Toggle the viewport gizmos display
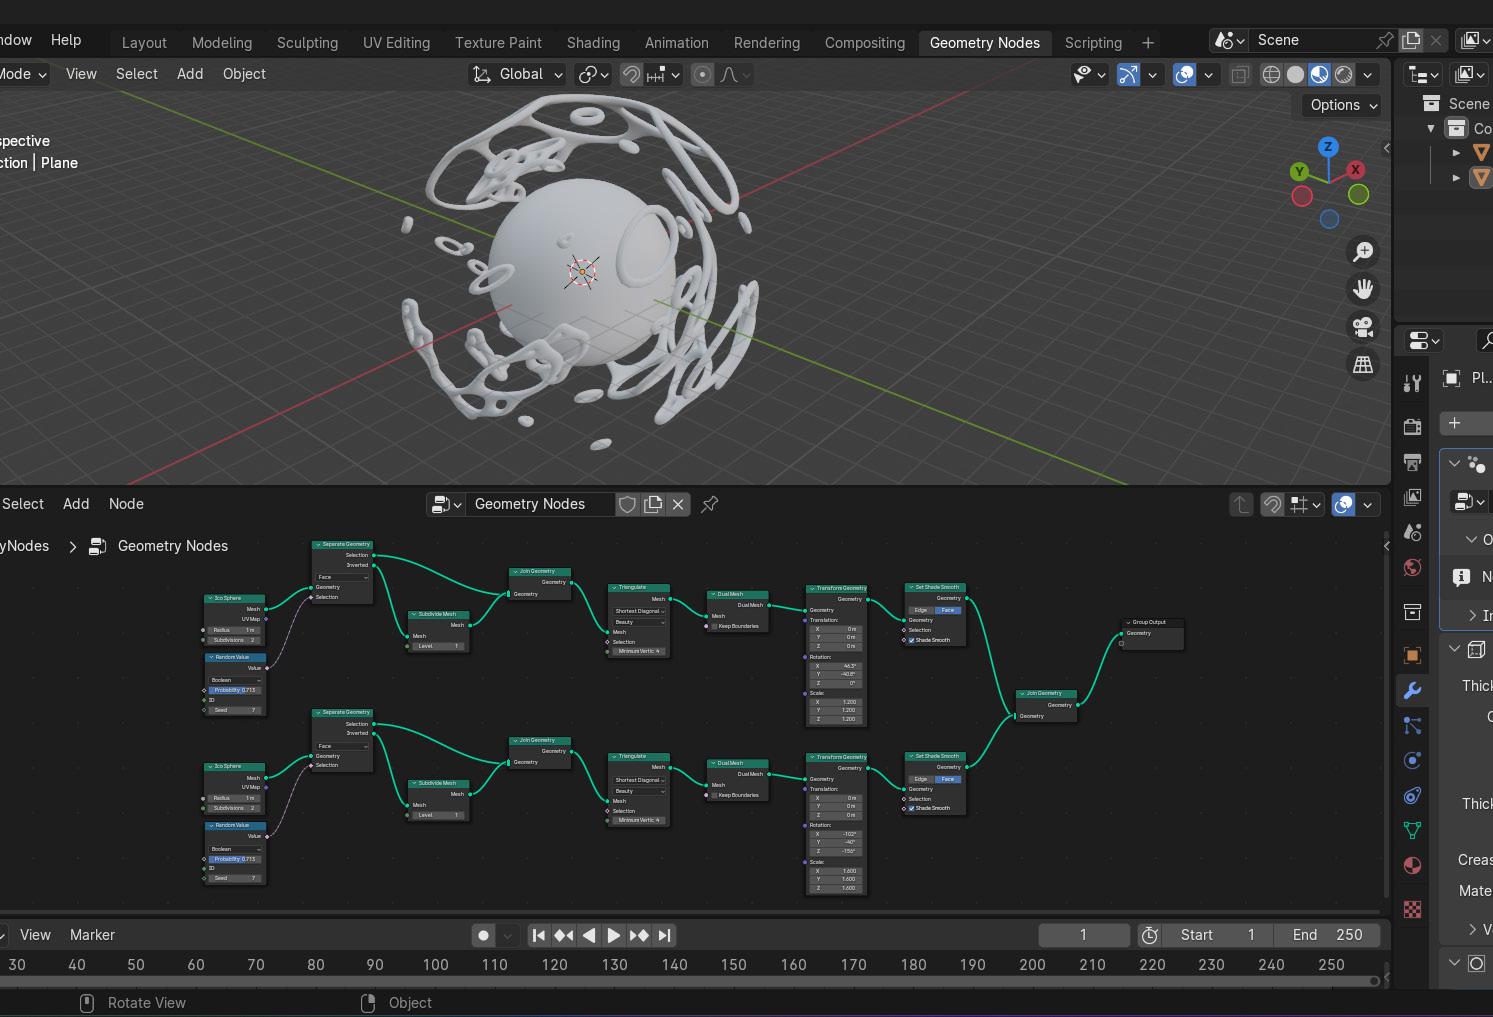The height and width of the screenshot is (1017, 1493). pyautogui.click(x=1128, y=74)
